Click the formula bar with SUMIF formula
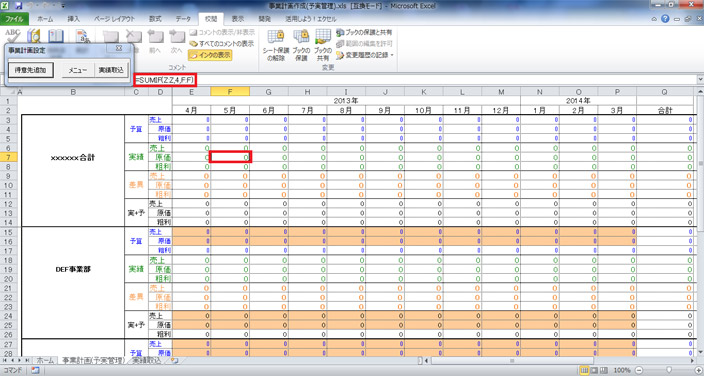 [x=415, y=80]
